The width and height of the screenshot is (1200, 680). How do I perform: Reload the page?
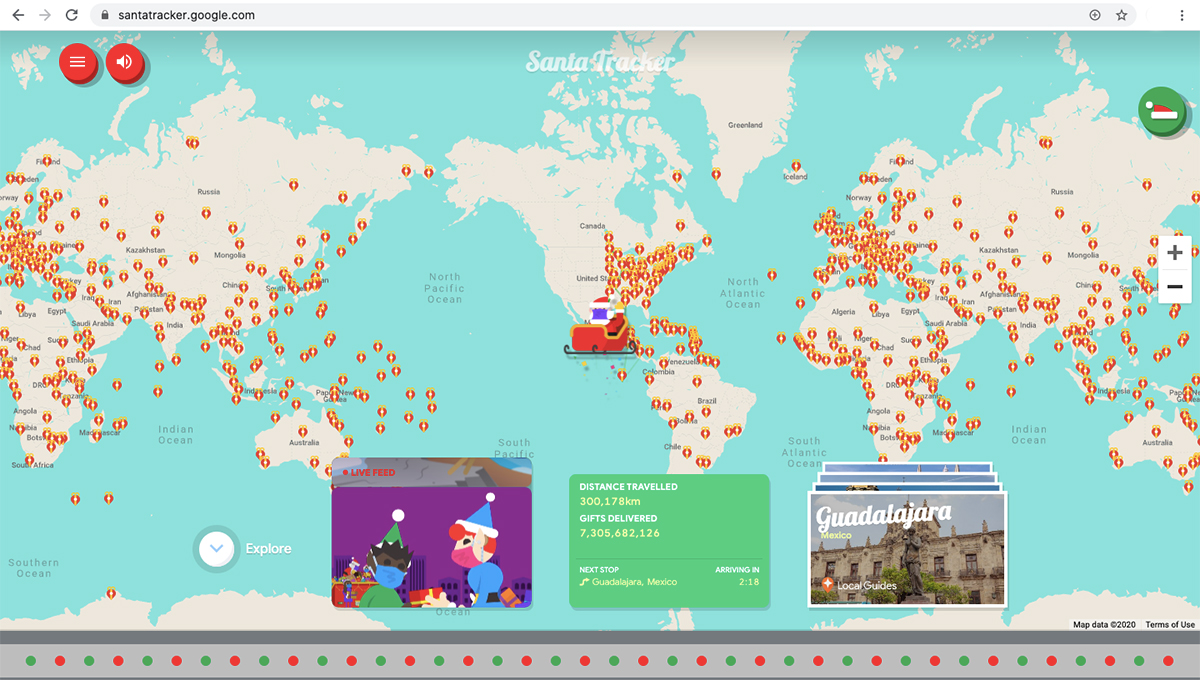pyautogui.click(x=71, y=15)
